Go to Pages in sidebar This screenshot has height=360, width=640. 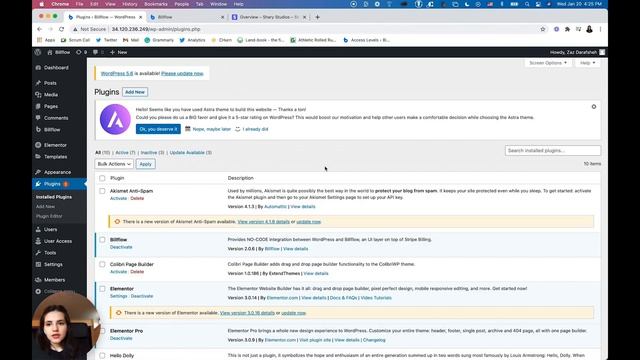click(x=51, y=106)
